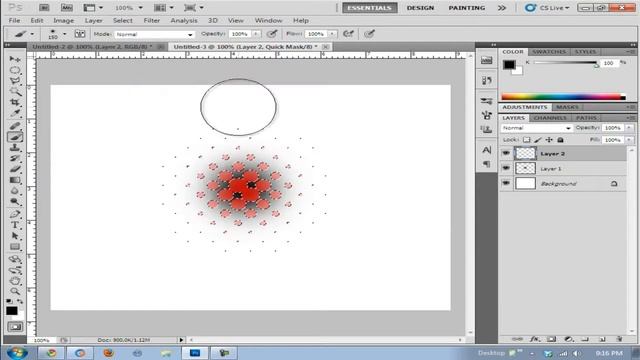The width and height of the screenshot is (640, 360).
Task: Select the Polygonal Lasso tool
Action: coord(15,81)
